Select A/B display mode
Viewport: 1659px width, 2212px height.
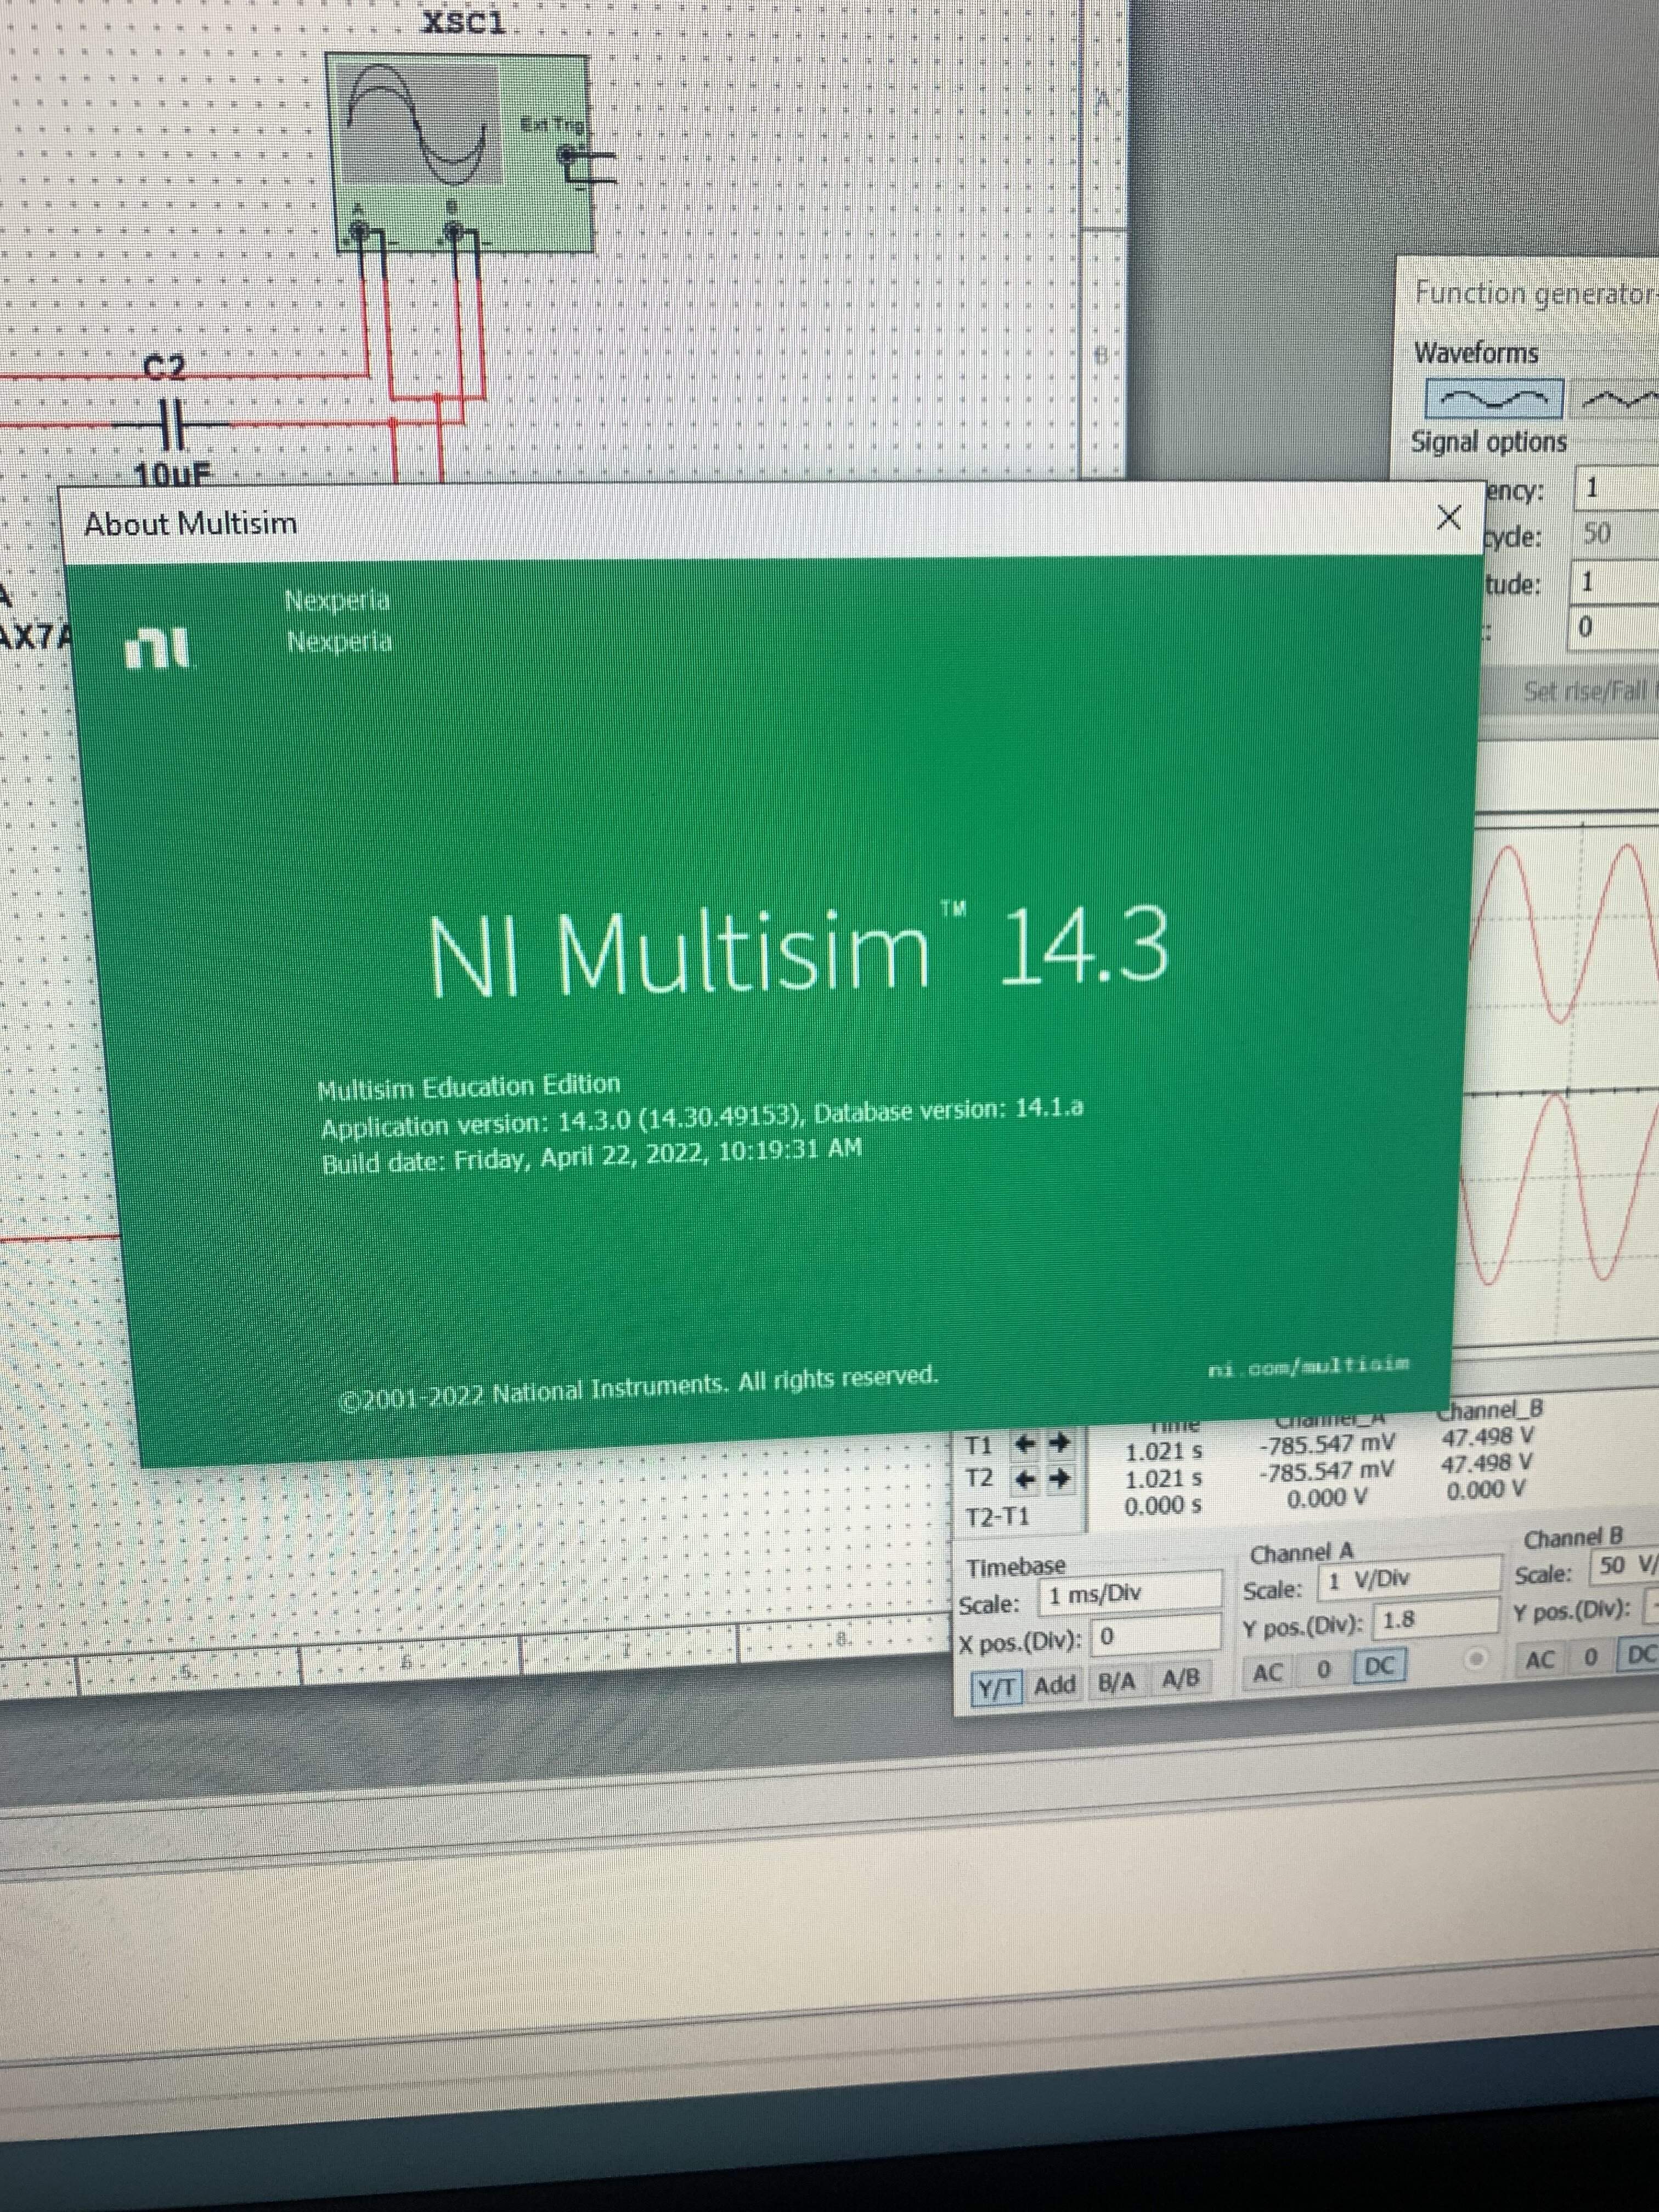point(1180,1679)
